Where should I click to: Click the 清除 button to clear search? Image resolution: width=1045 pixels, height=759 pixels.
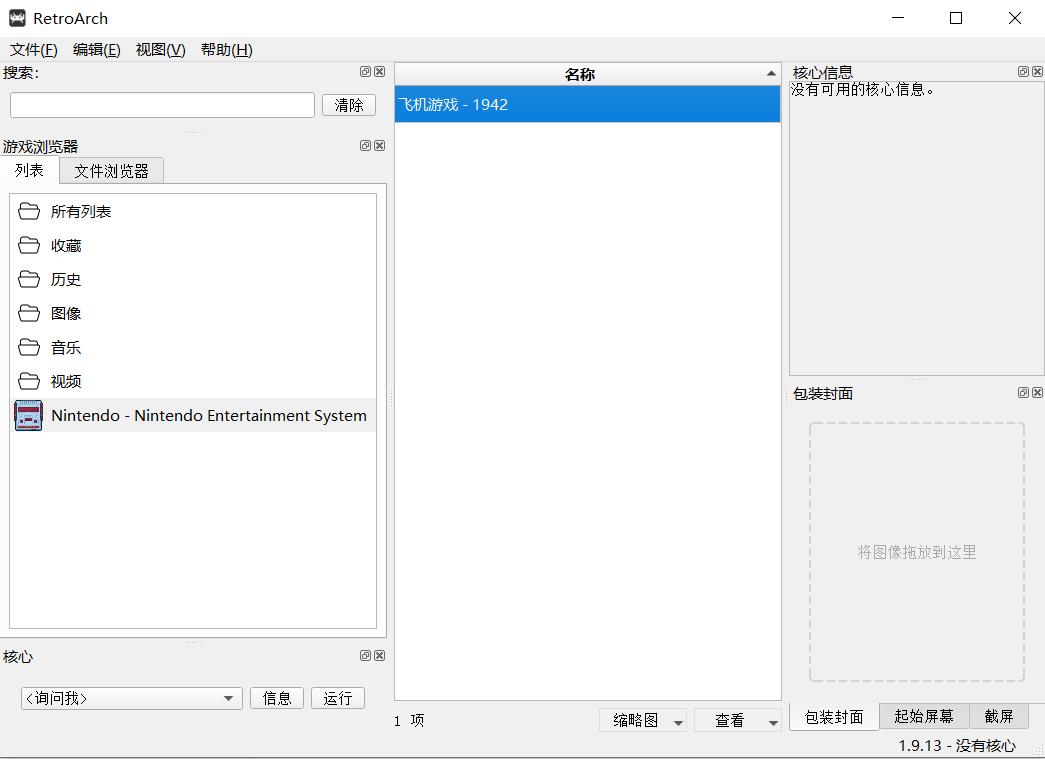[x=348, y=104]
